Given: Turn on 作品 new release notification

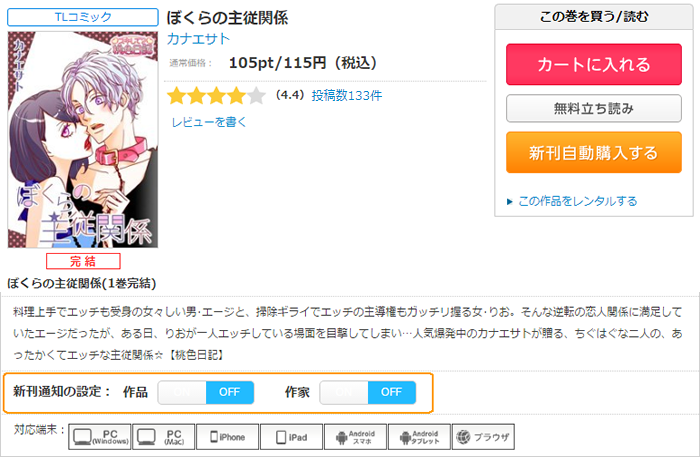Looking at the screenshot, I should 182,392.
